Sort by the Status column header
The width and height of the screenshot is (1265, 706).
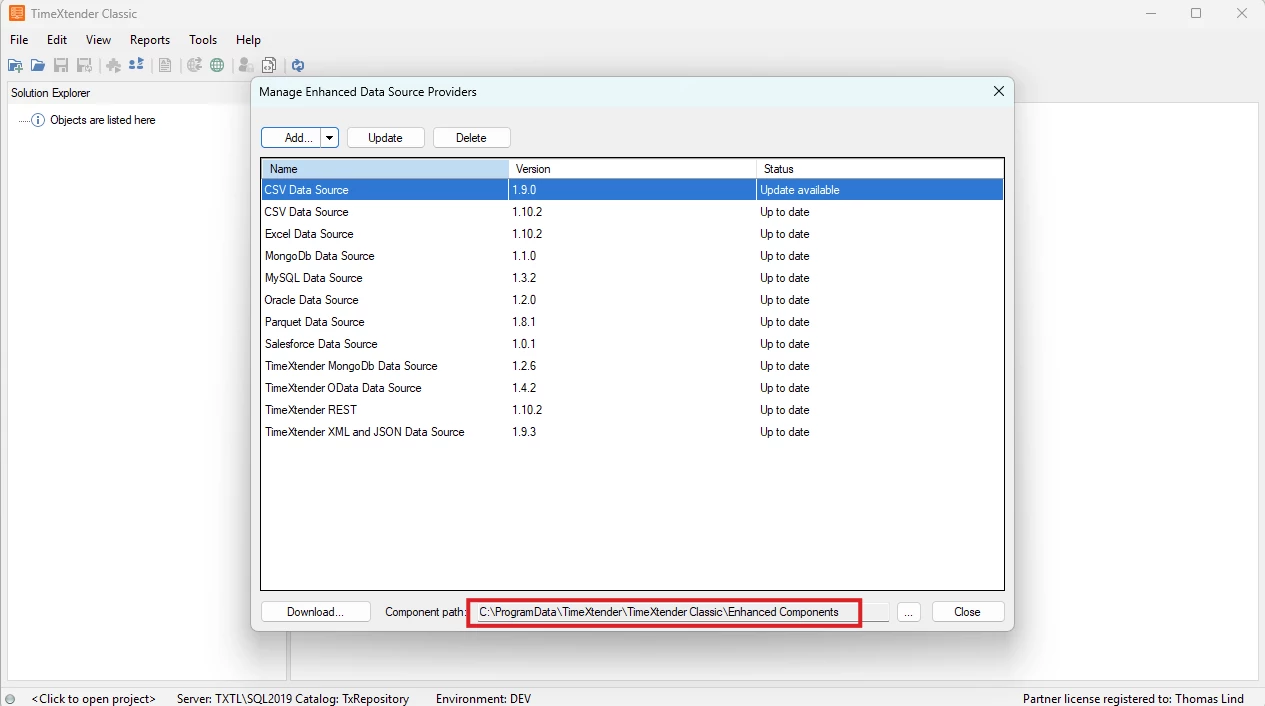(880, 169)
